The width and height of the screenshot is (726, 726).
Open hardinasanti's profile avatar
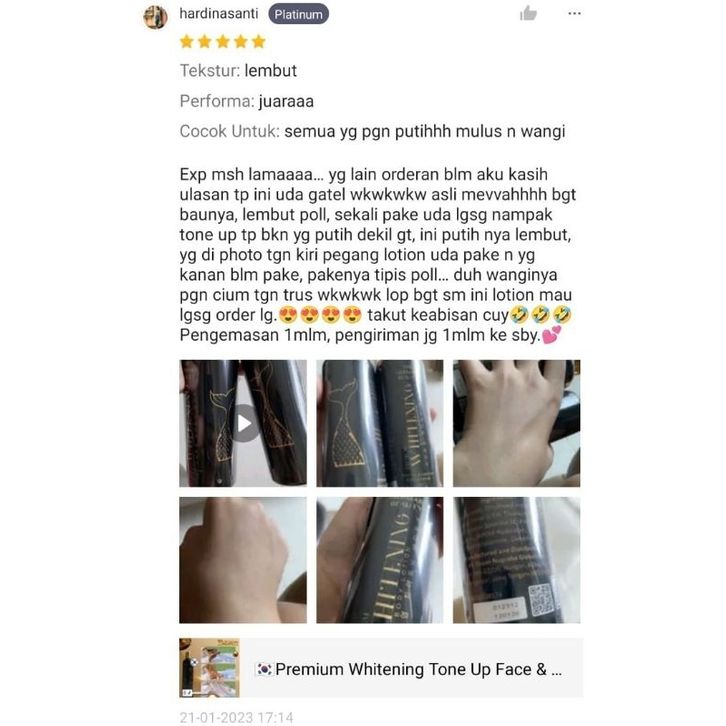pyautogui.click(x=156, y=17)
